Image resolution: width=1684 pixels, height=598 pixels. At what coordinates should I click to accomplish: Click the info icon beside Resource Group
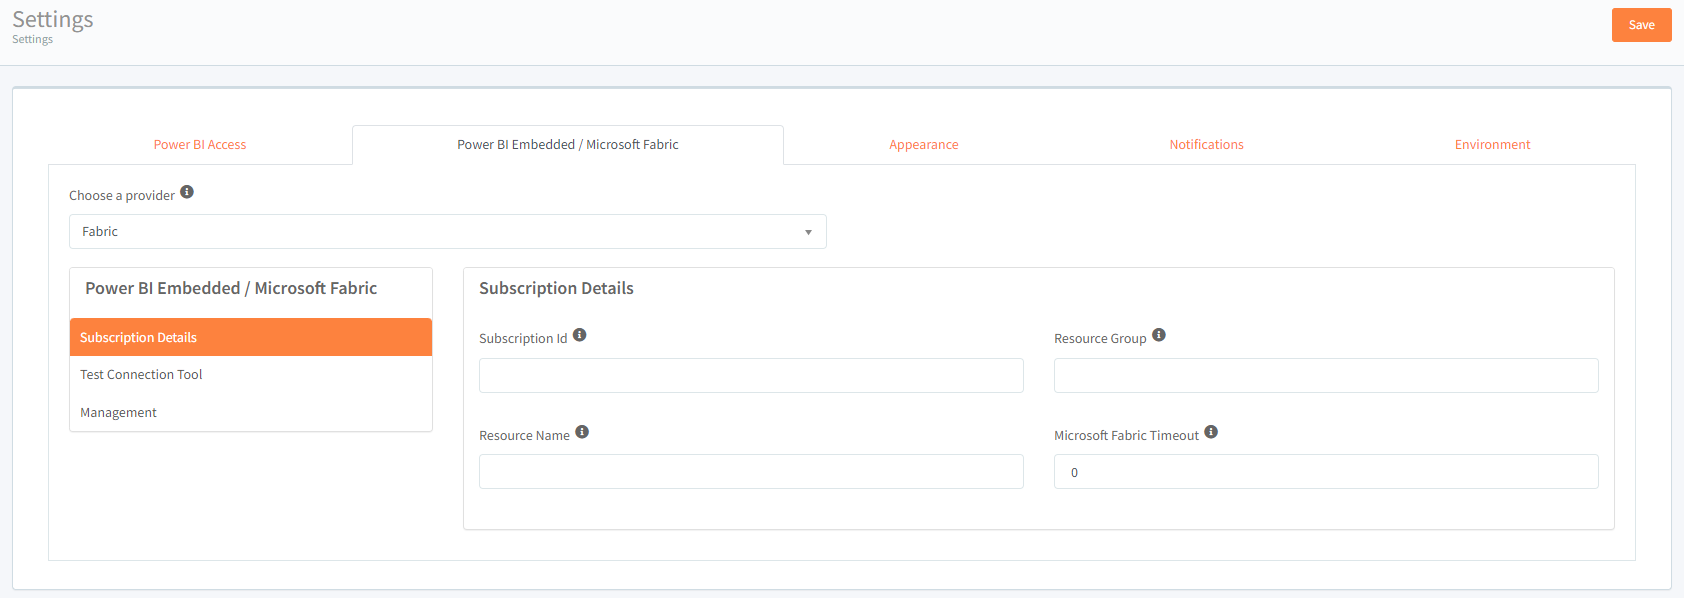(1159, 335)
